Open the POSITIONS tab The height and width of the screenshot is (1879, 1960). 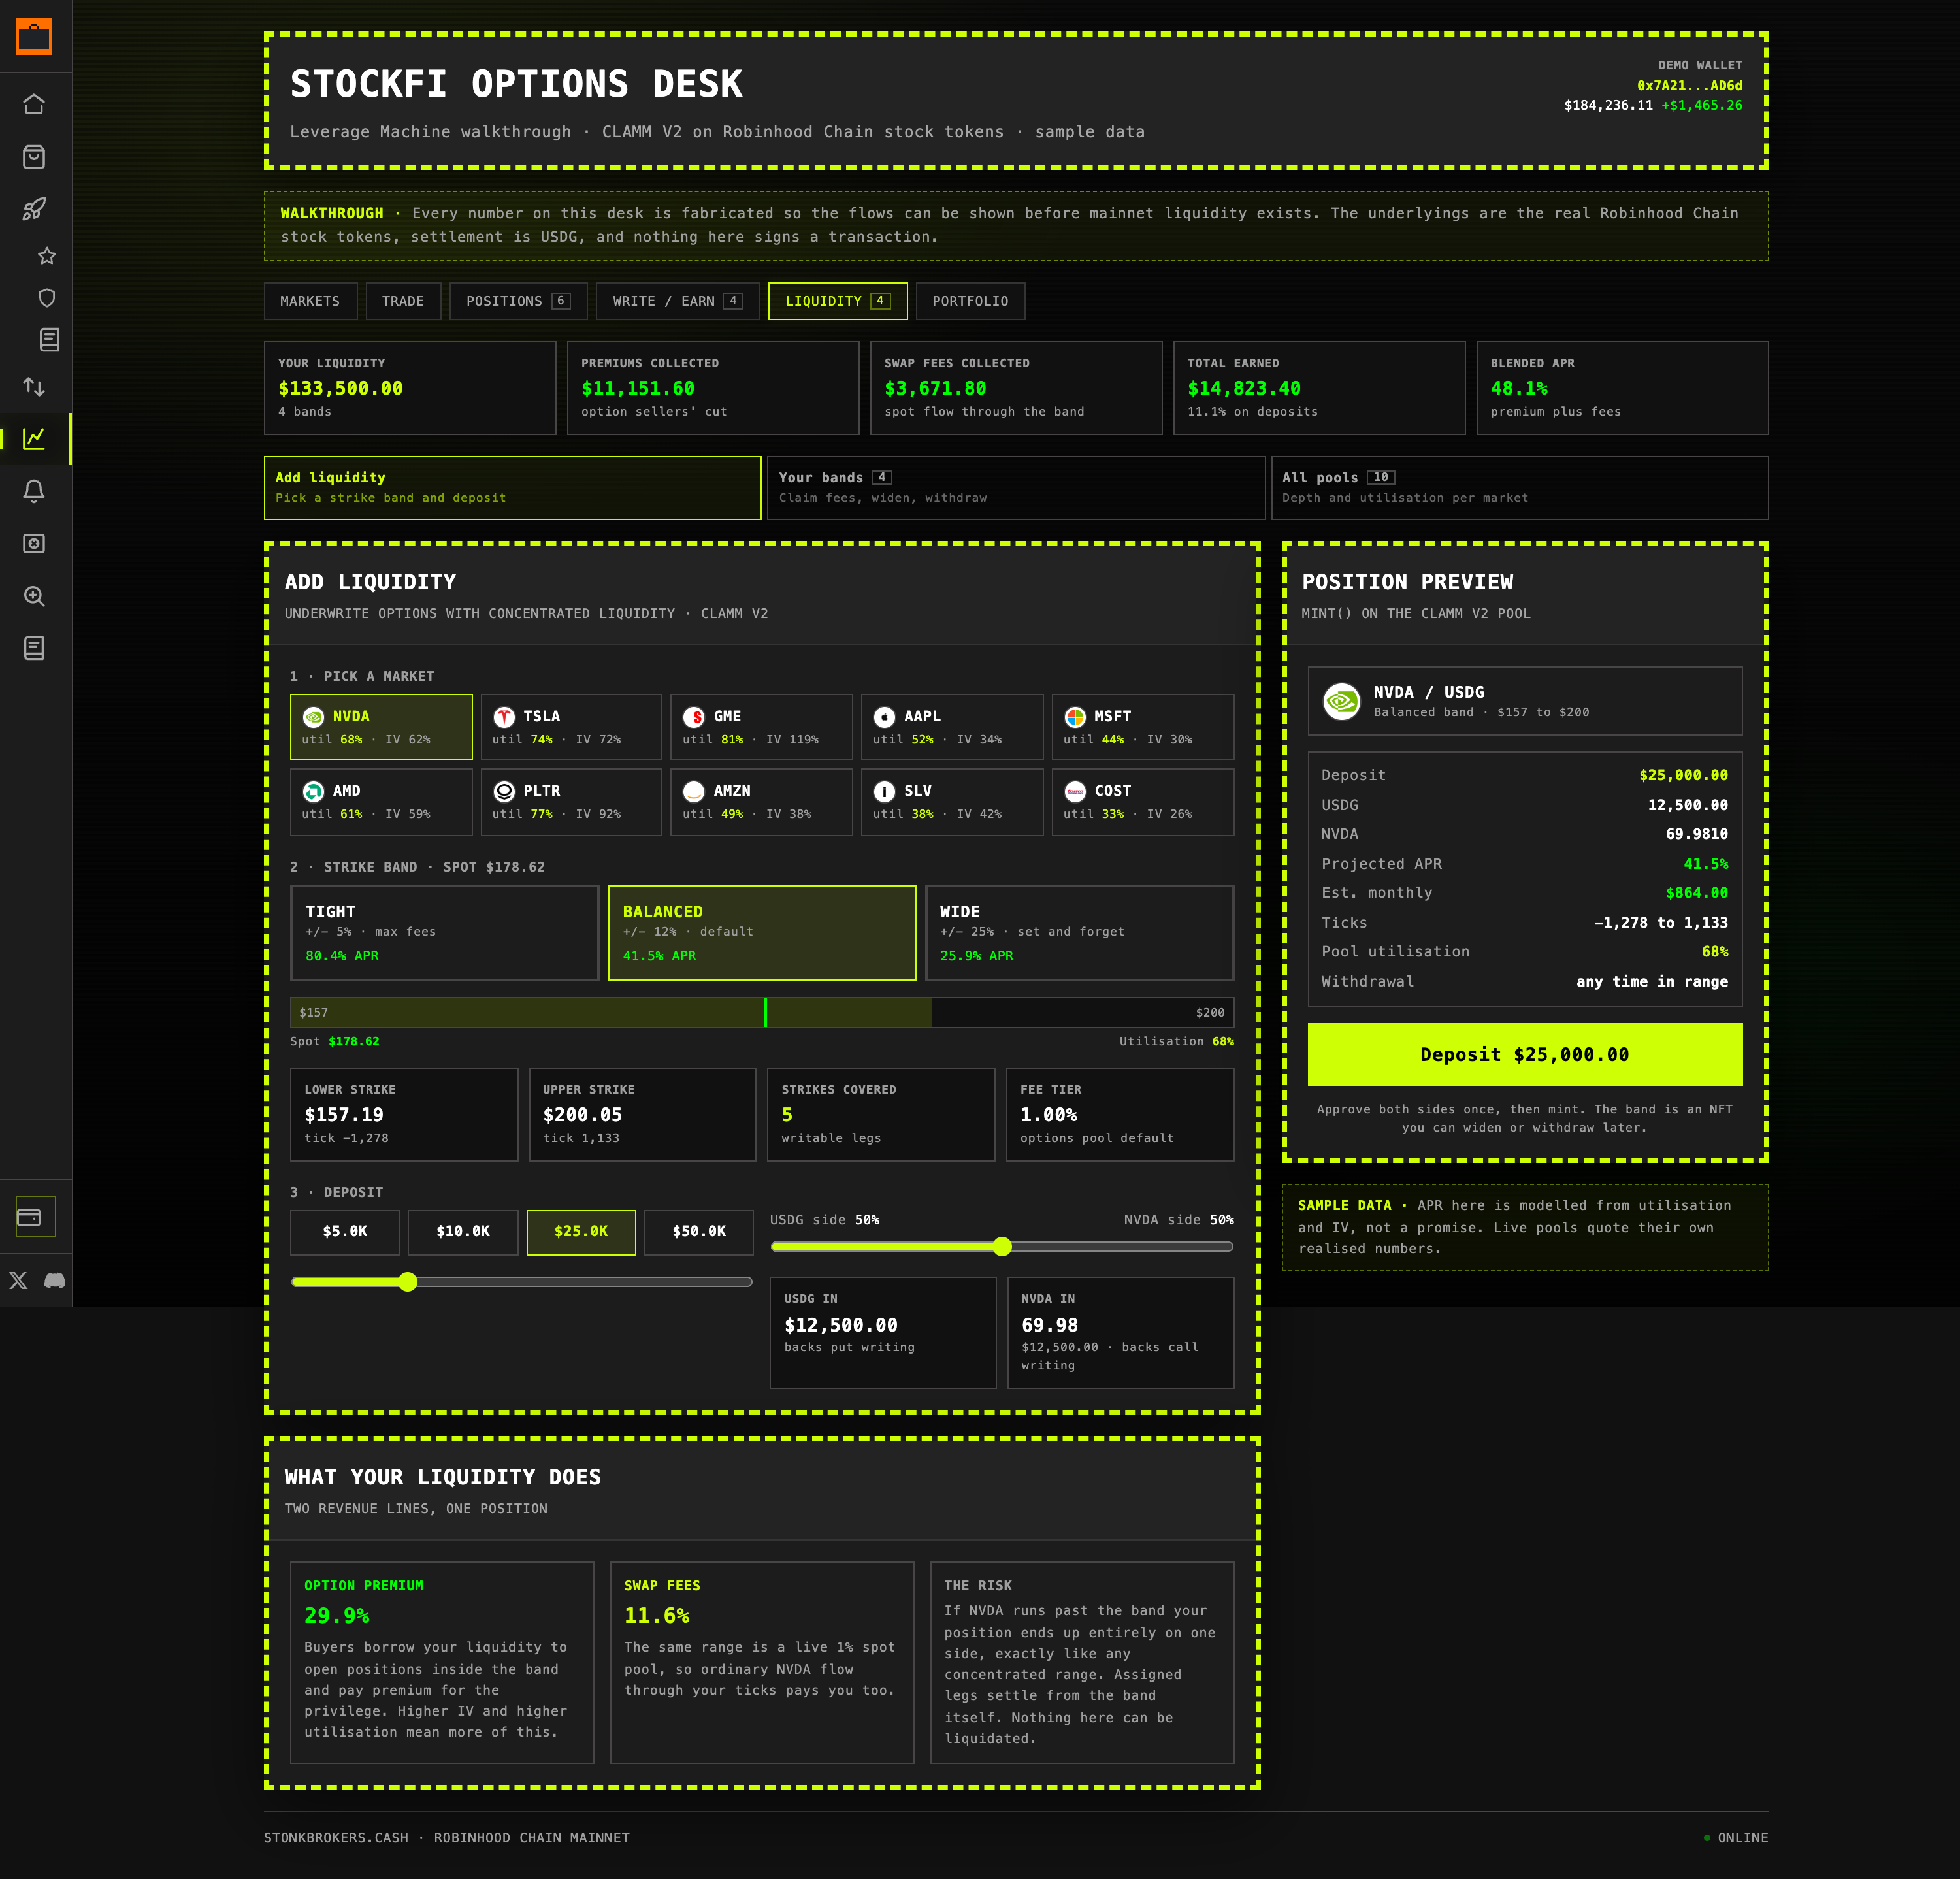(518, 301)
